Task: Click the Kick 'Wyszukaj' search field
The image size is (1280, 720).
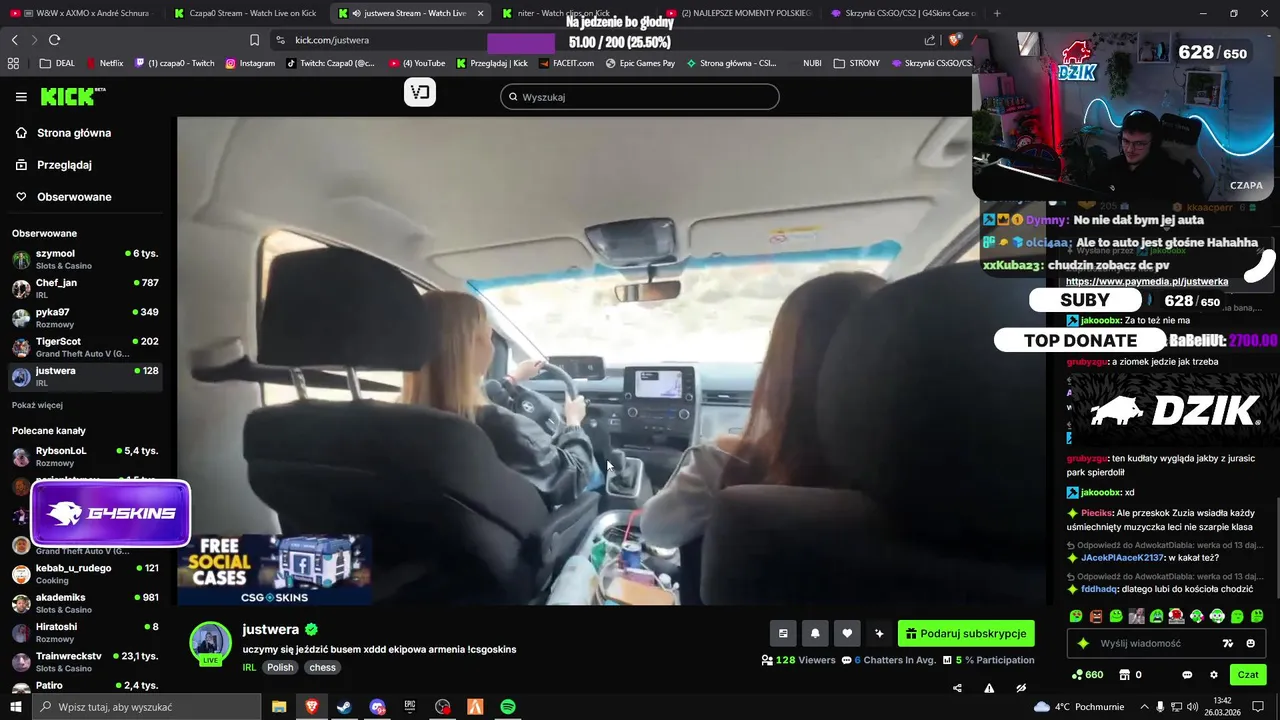Action: coord(640,97)
